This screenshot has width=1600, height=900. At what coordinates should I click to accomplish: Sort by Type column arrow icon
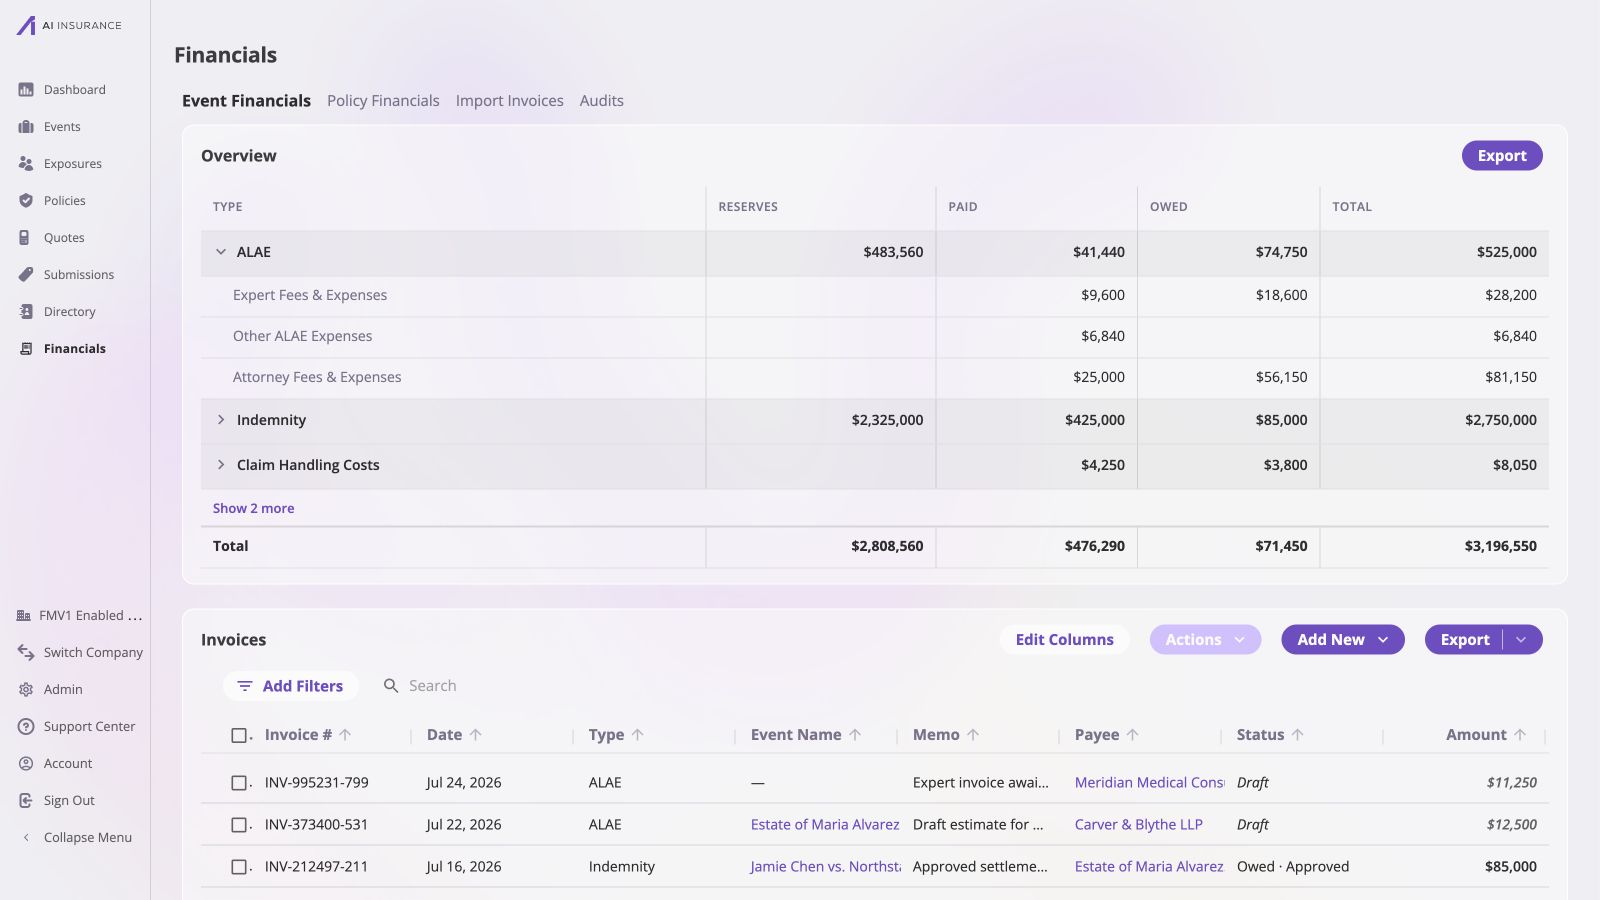(x=638, y=735)
